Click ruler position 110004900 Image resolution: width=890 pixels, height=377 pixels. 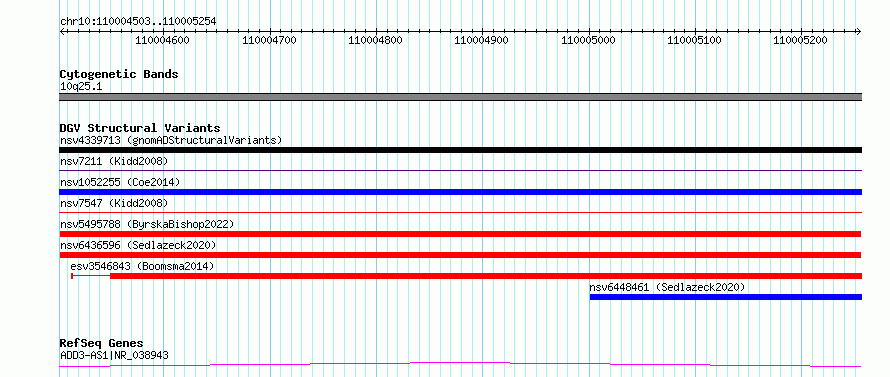tap(482, 40)
